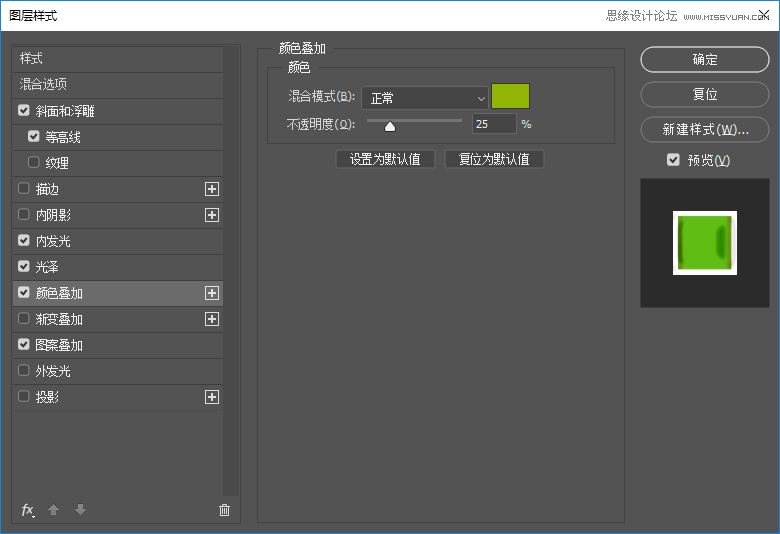The height and width of the screenshot is (534, 780).
Task: Click 复位 button
Action: coord(705,95)
